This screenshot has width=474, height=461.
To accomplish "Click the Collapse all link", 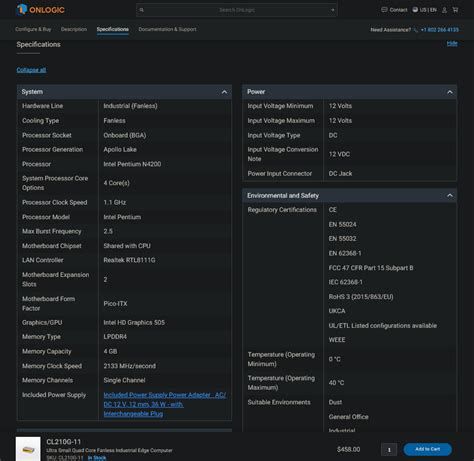I will pyautogui.click(x=31, y=70).
